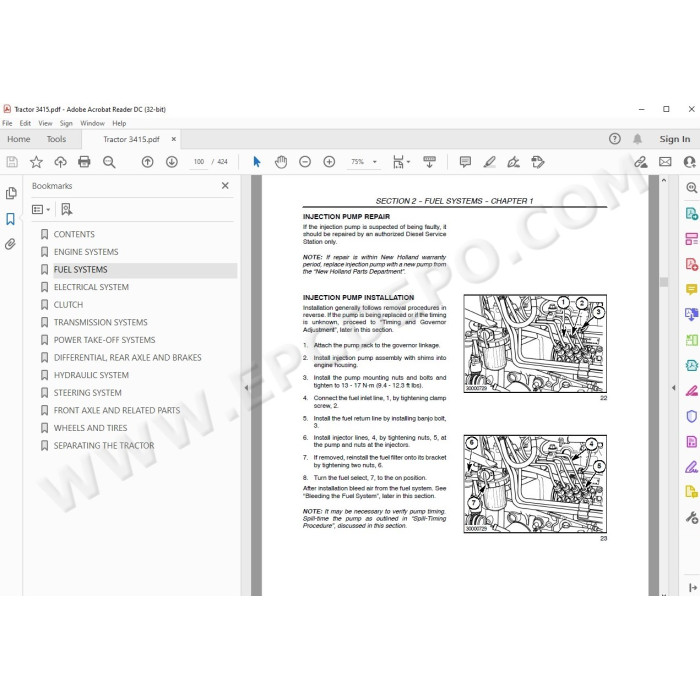Open the ENGINE SYSTEMS bookmark
Screen dimensions: 700x700
click(x=86, y=252)
